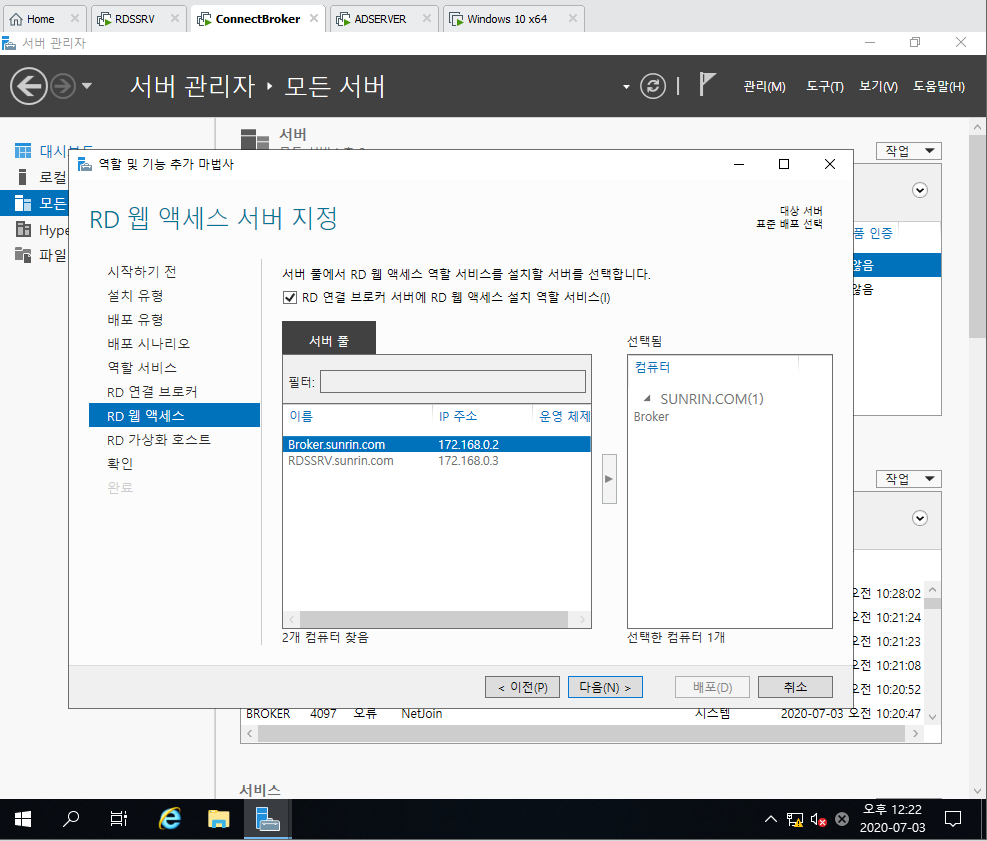The height and width of the screenshot is (841, 987).
Task: Show hidden system tray icons
Action: [x=770, y=819]
